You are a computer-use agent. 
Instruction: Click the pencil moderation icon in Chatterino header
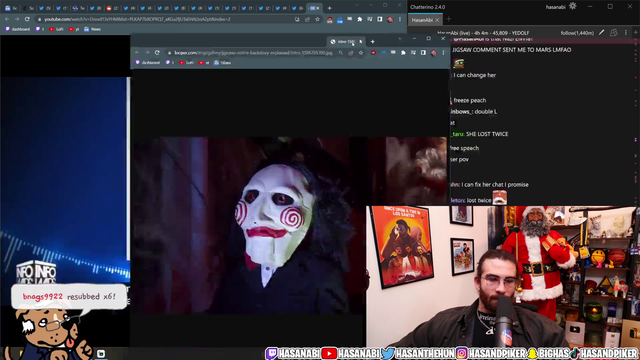pos(601,33)
